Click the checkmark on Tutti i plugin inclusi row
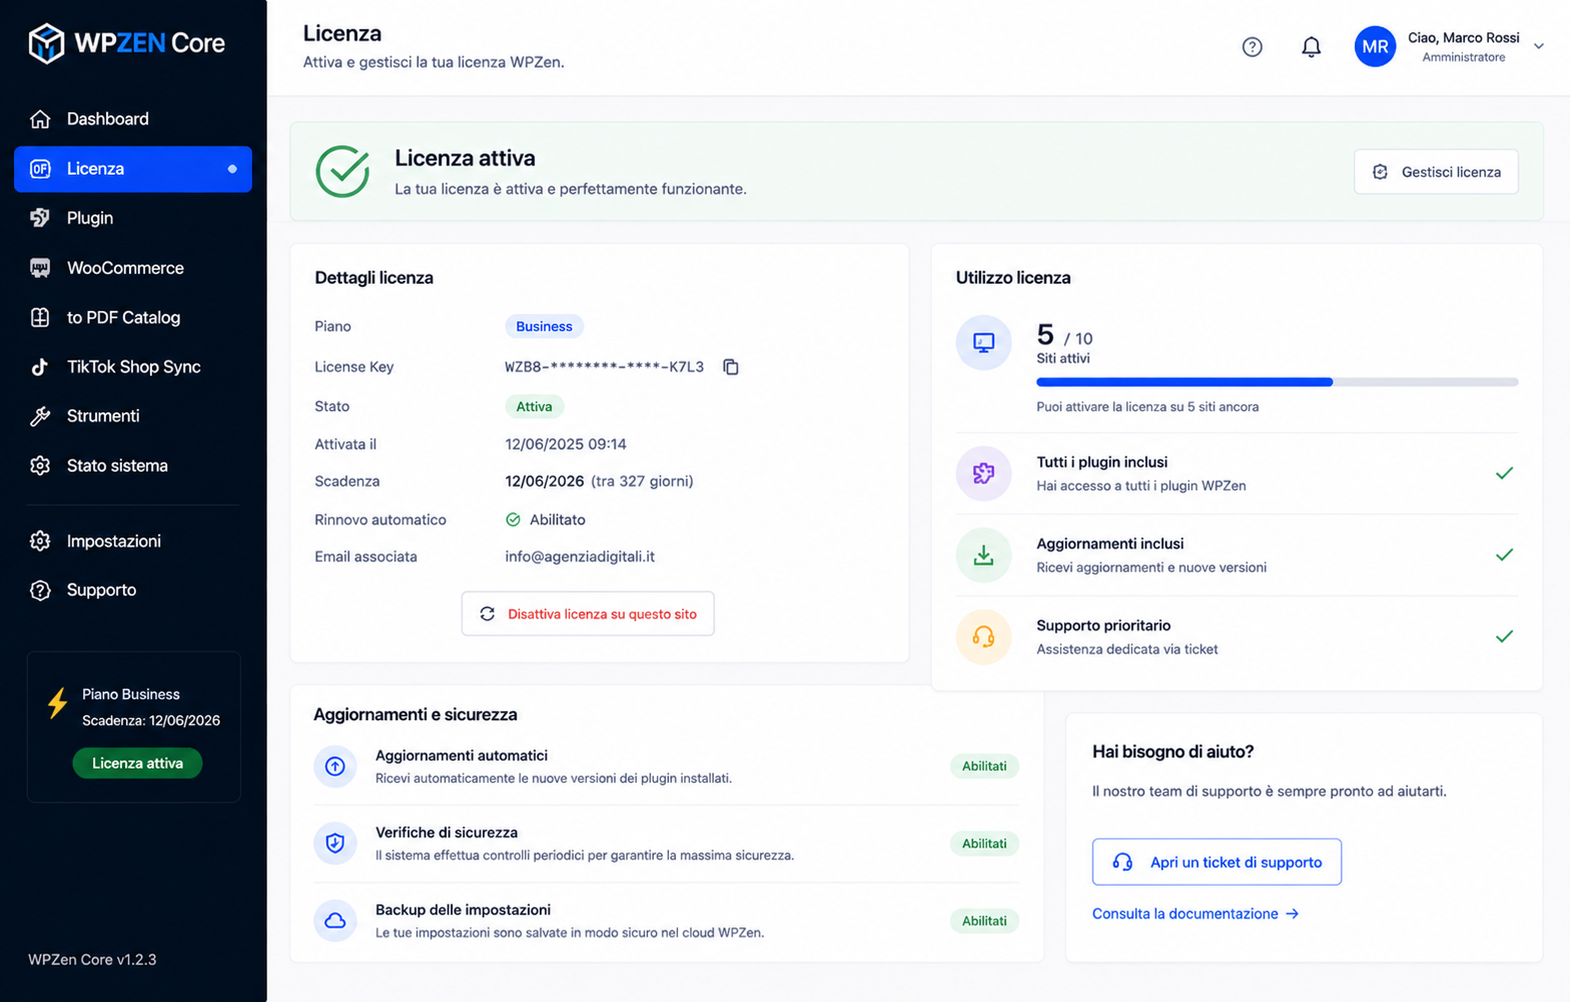Viewport: 1570px width, 1002px height. (x=1504, y=473)
